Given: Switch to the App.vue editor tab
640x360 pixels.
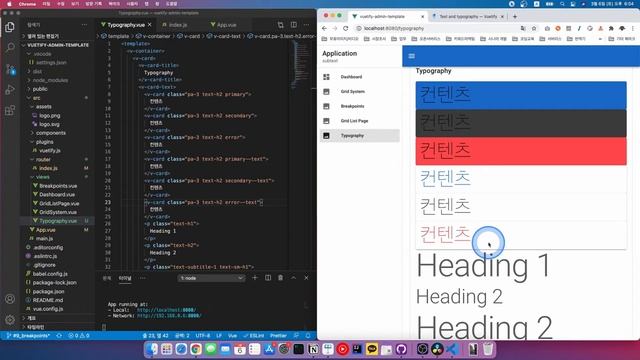Looking at the screenshot, I should (226, 25).
